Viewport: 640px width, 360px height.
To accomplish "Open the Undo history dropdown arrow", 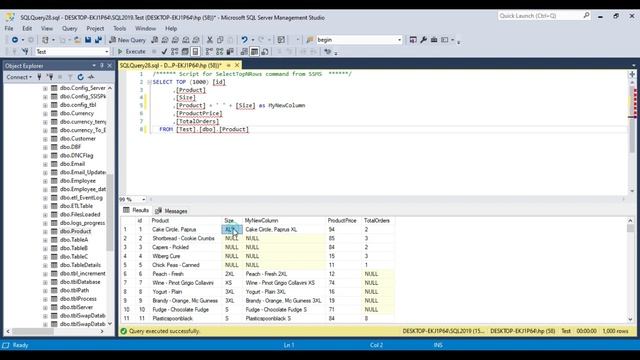I will coord(253,40).
